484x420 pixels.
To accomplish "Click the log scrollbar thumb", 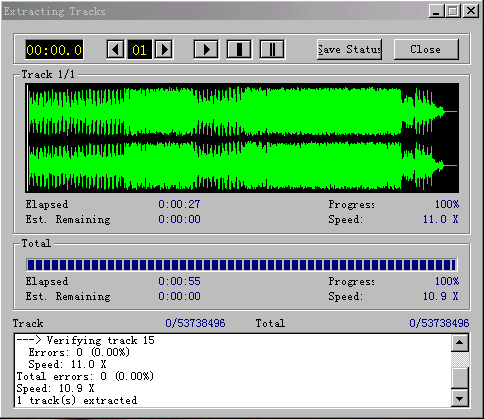I will (460, 377).
